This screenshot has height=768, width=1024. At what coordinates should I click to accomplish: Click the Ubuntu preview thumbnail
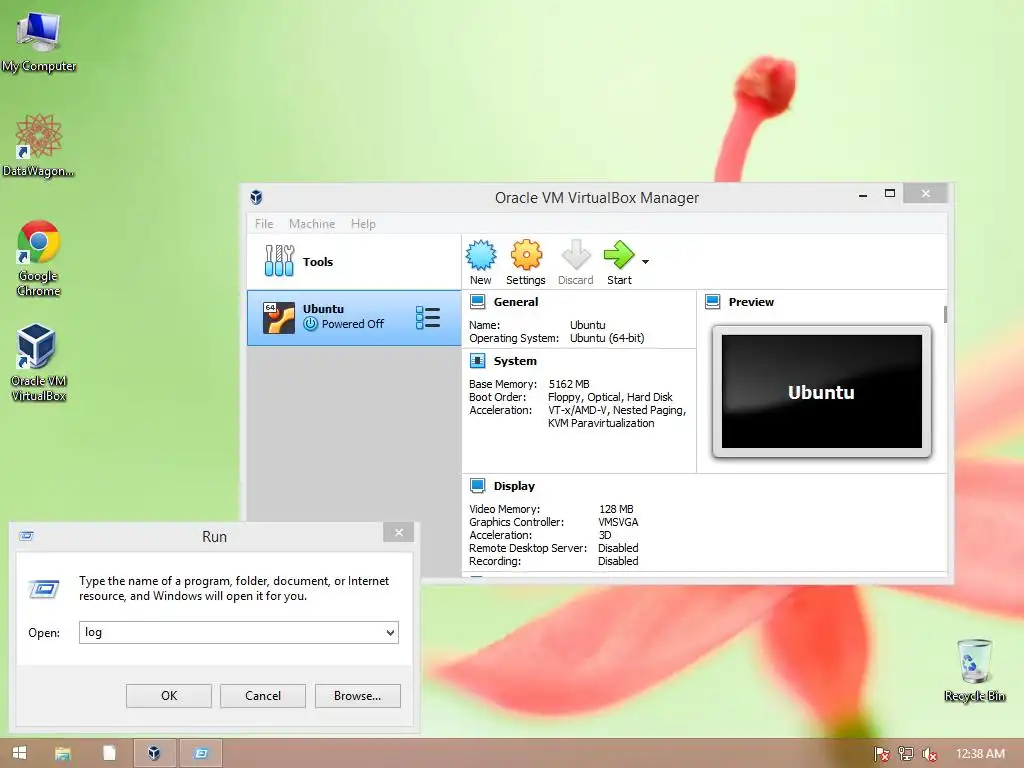[822, 392]
